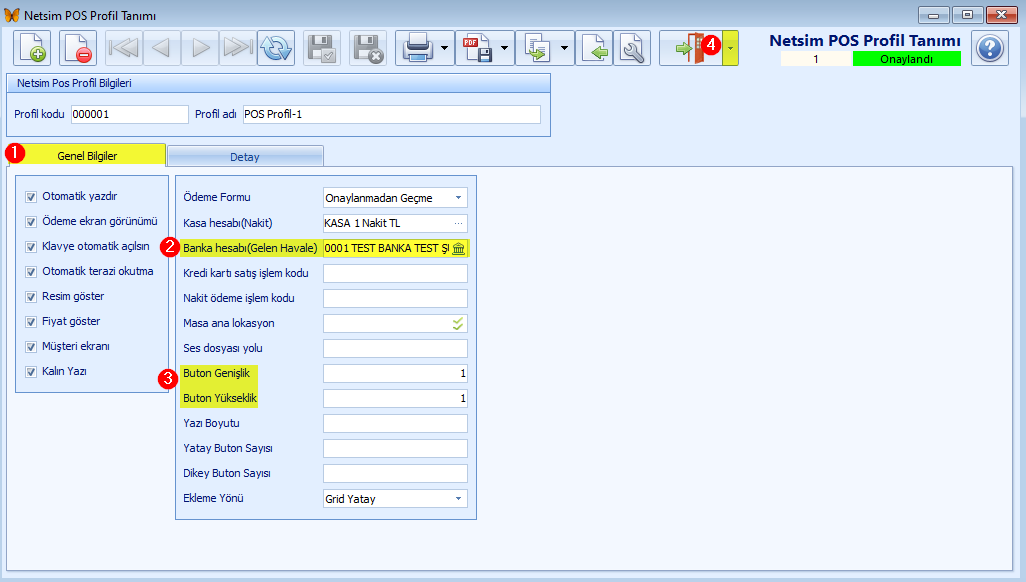
Task: Click the refresh icon in toolbar
Action: coord(276,48)
